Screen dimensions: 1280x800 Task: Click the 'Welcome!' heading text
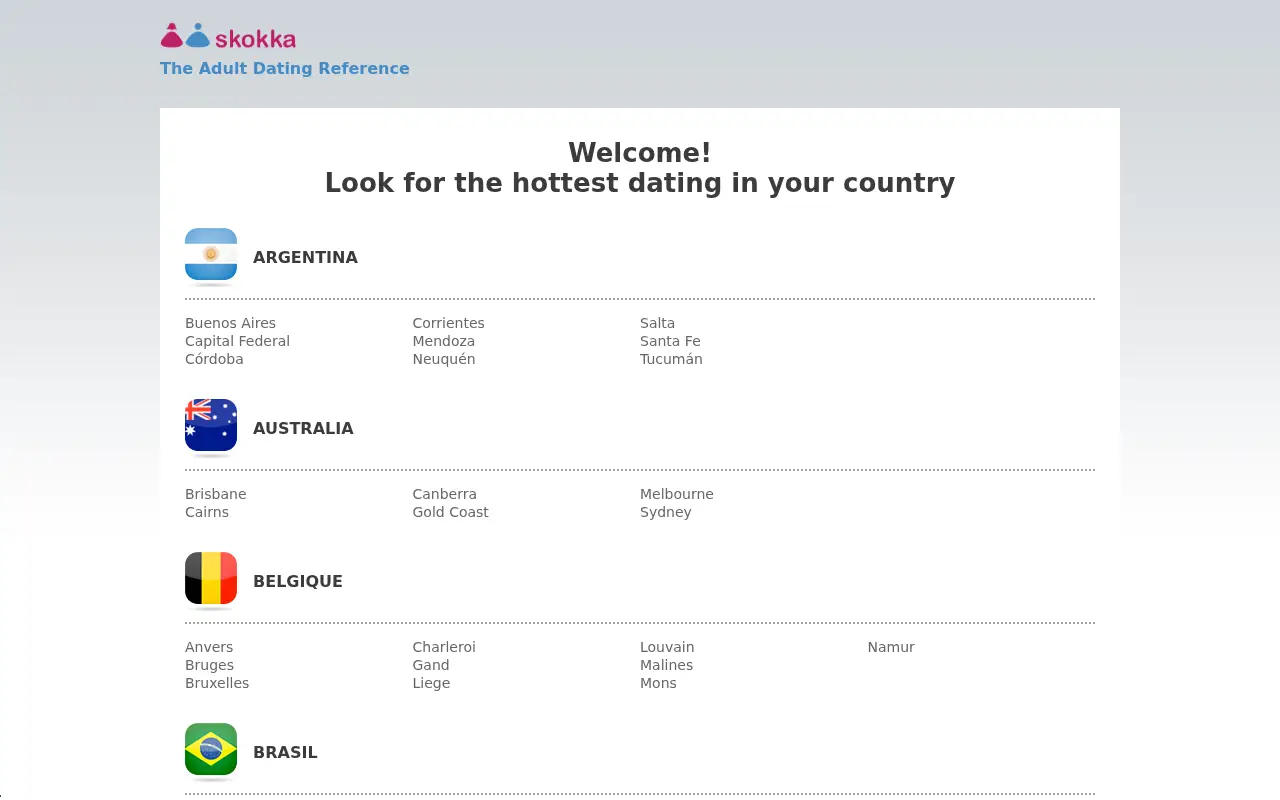pyautogui.click(x=640, y=153)
